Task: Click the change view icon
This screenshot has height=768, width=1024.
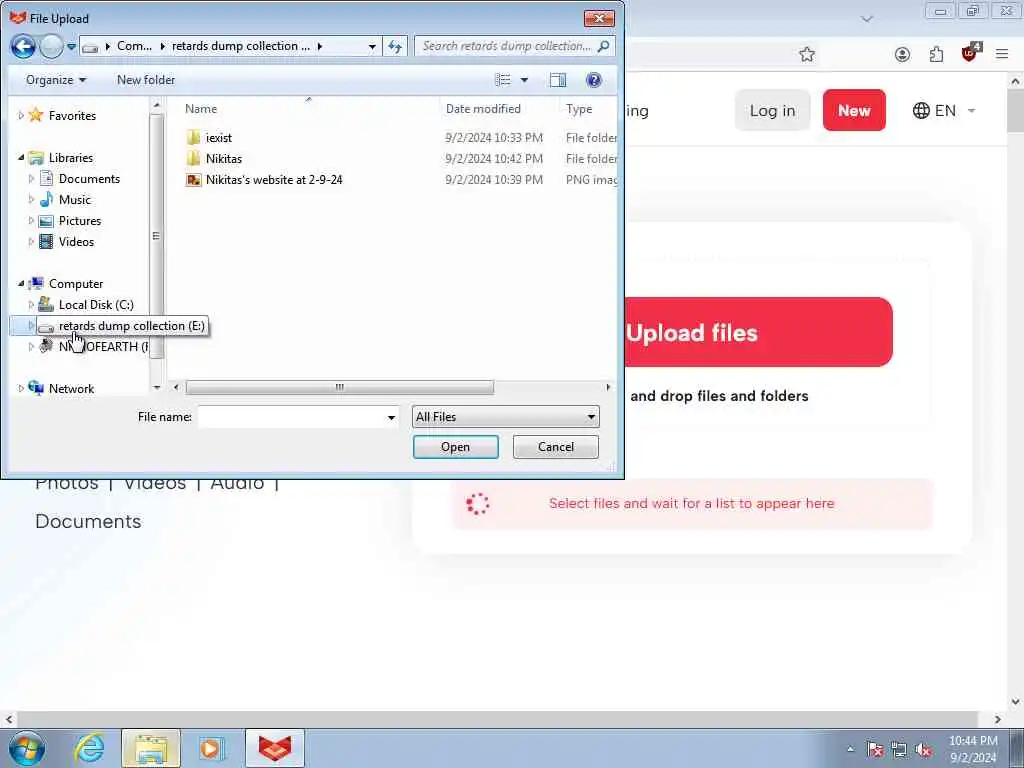Action: click(503, 80)
